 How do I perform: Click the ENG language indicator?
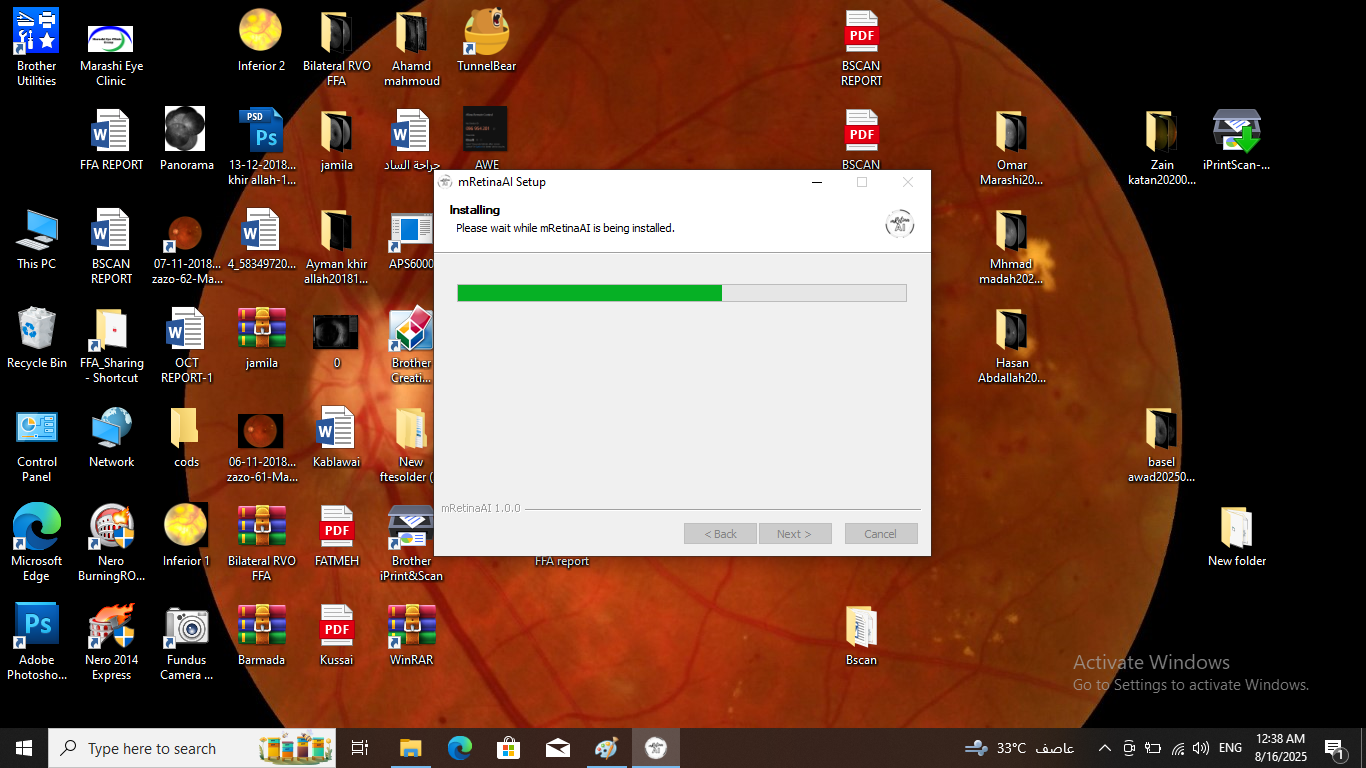pyautogui.click(x=1230, y=748)
